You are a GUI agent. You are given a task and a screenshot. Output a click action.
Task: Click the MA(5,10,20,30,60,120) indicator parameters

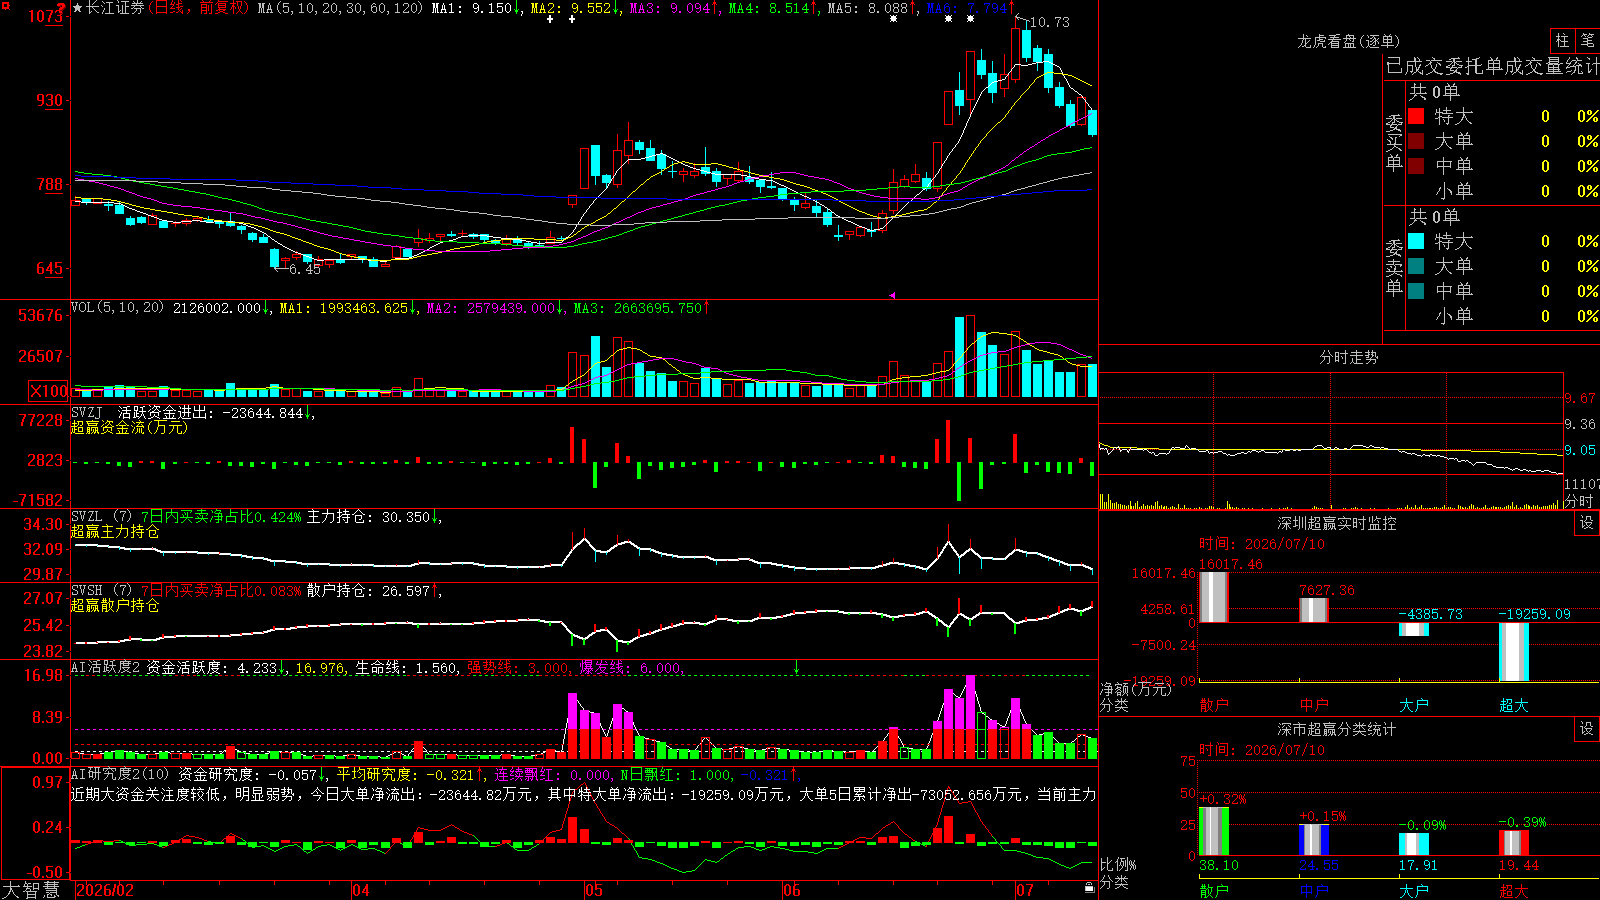[x=340, y=8]
